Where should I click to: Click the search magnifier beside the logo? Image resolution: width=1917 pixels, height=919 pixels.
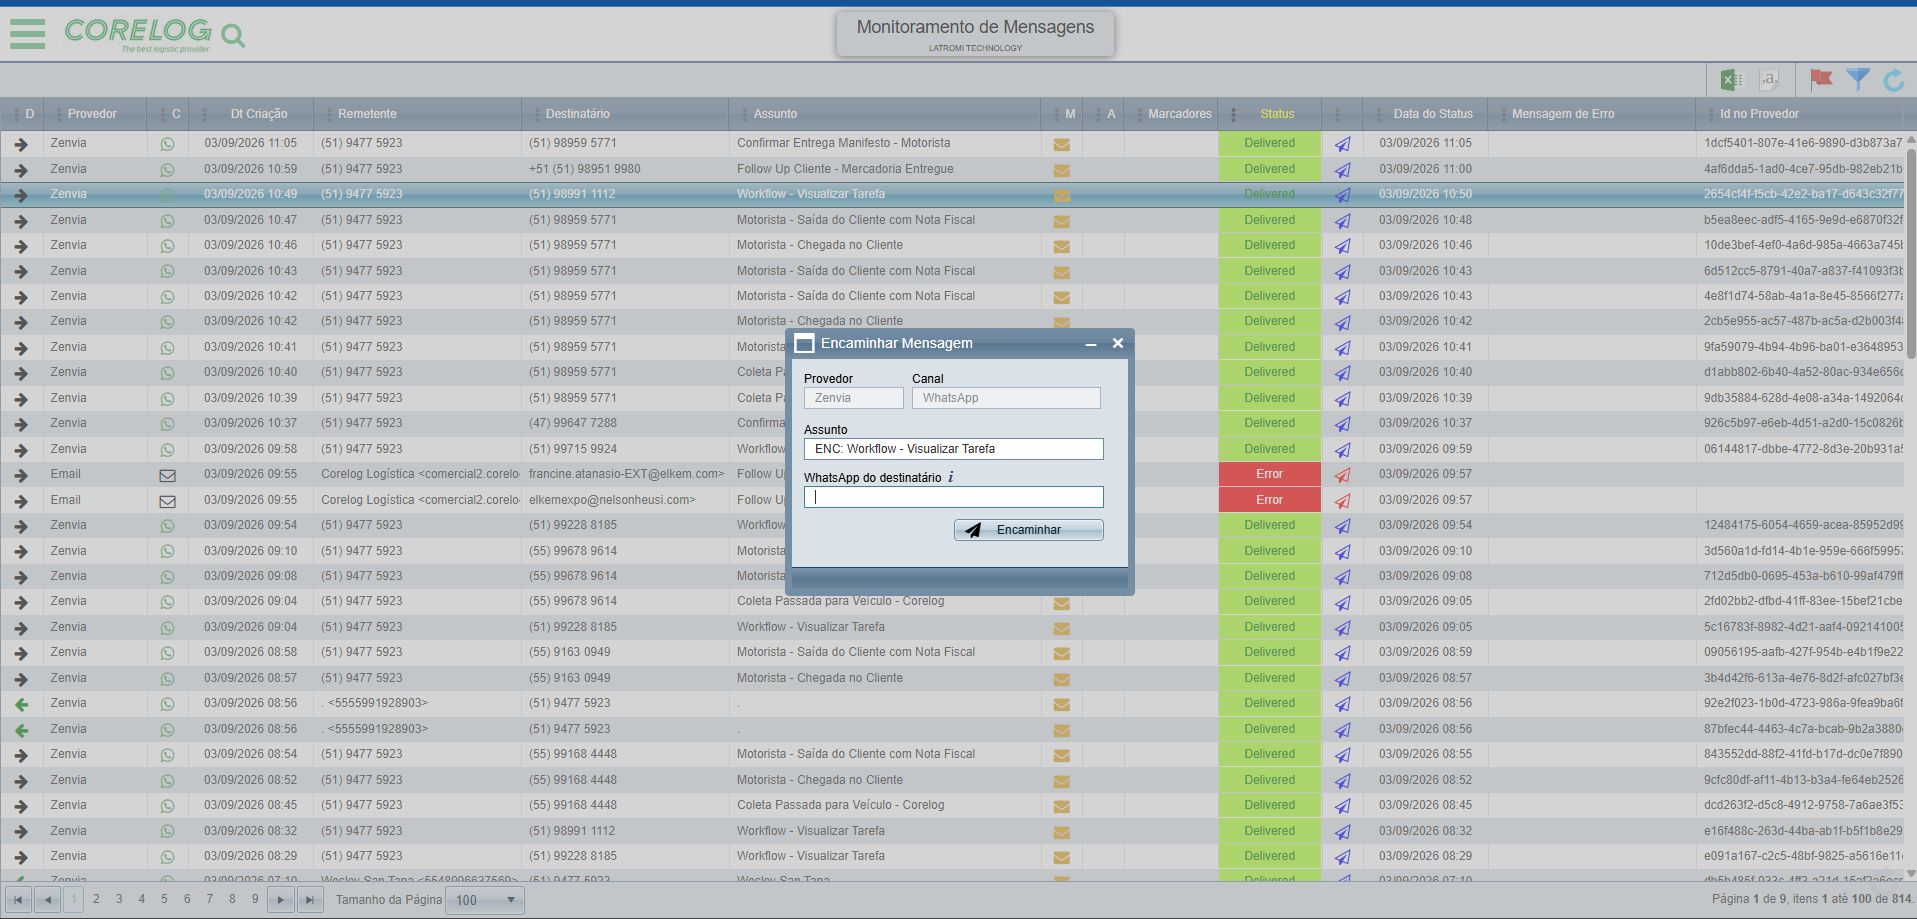(x=233, y=37)
